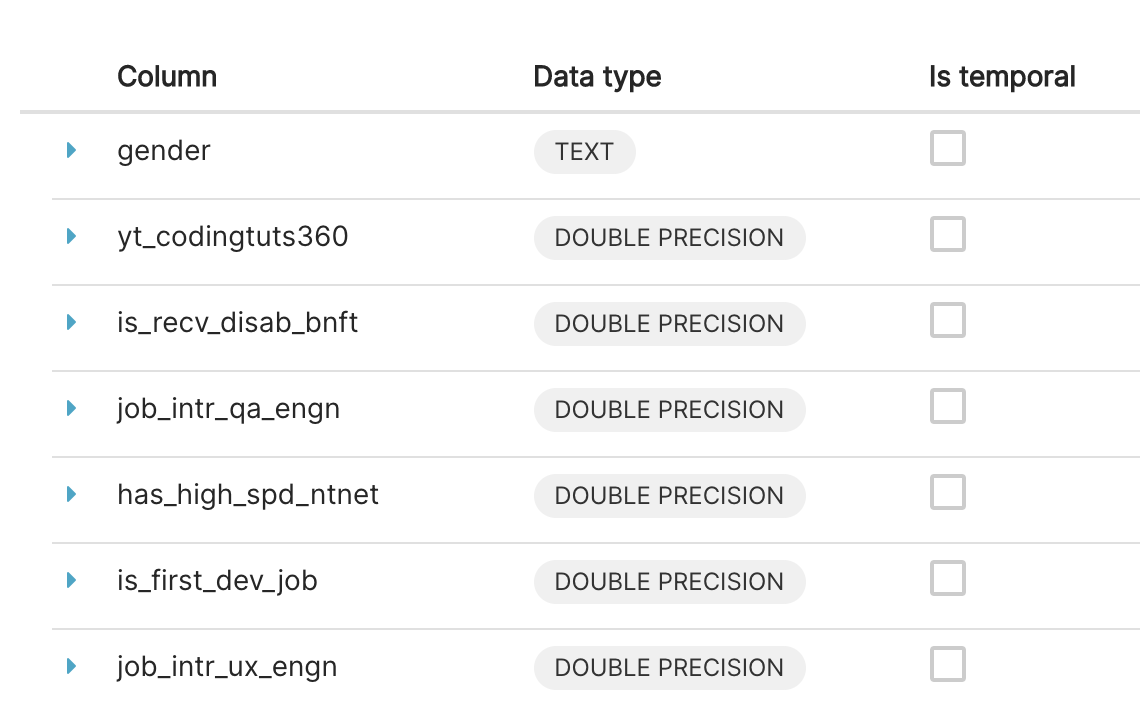Click the TEXT data type badge
The height and width of the screenshot is (710, 1140).
pyautogui.click(x=584, y=152)
